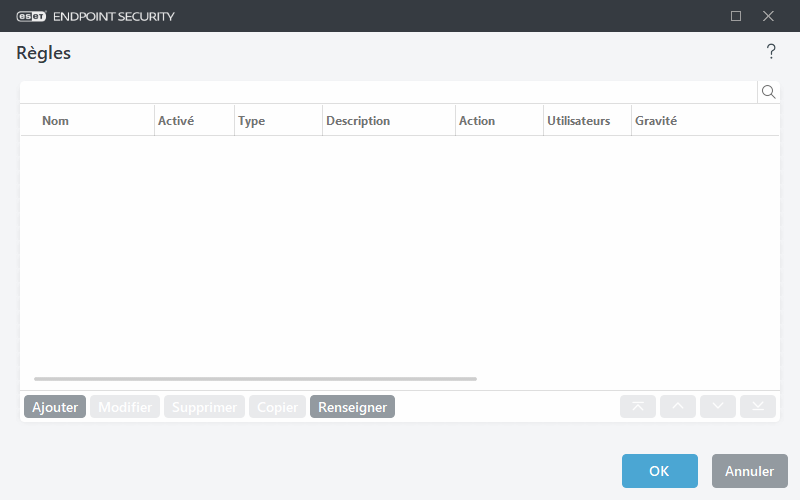
Task: Move rule to bottom arrow button
Action: (758, 406)
